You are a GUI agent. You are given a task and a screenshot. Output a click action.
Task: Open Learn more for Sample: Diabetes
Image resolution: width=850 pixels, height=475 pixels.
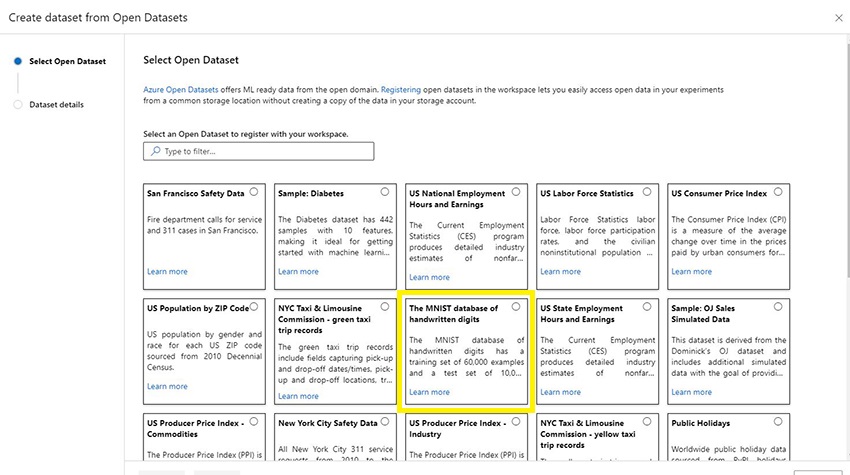(298, 272)
